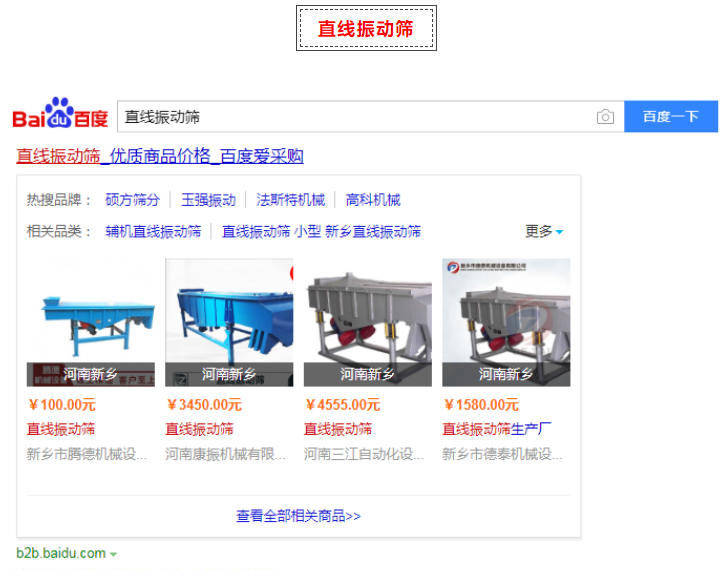The height and width of the screenshot is (570, 721).
Task: Click 查看全部相关商品 link
Action: point(298,516)
